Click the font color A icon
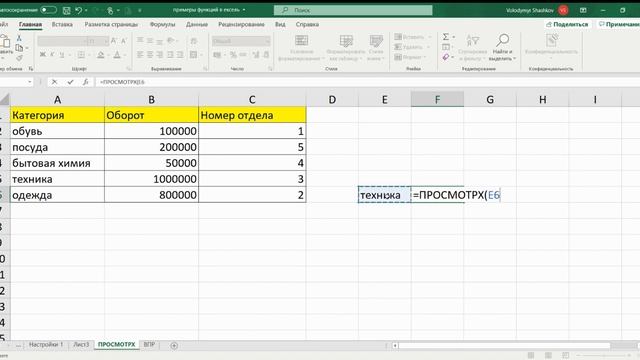Viewport: 640px width, 360px height. tap(117, 55)
